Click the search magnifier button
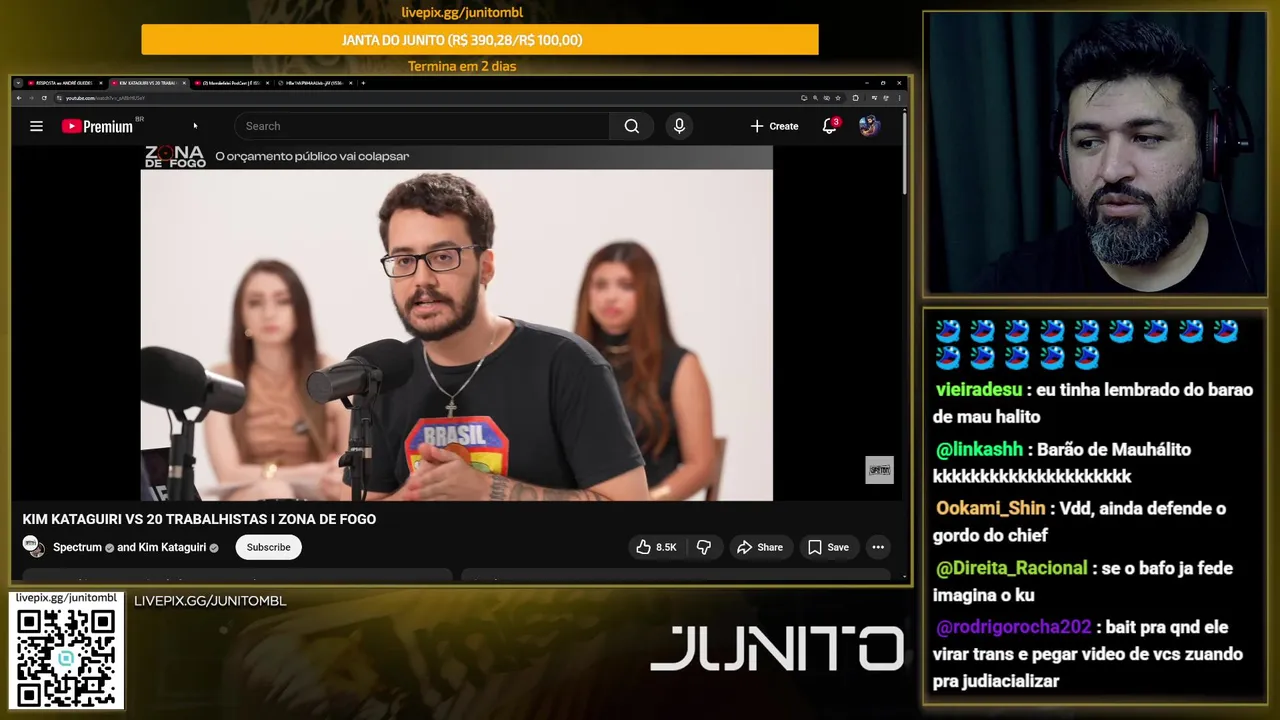 pos(632,126)
